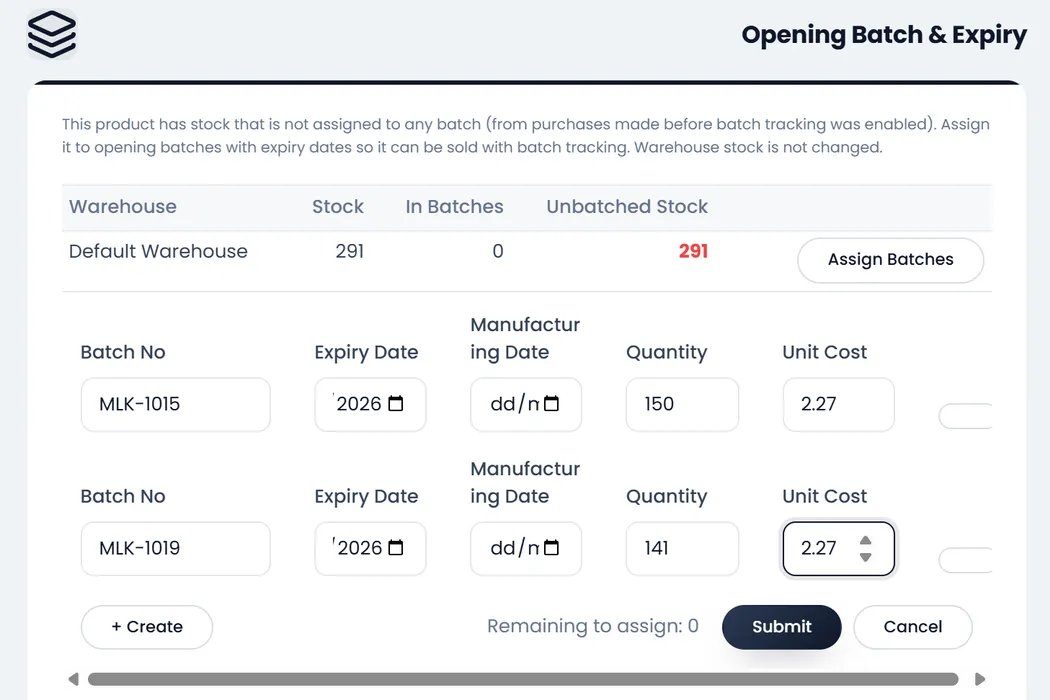Click the horizontal scrollbar thumb

[x=523, y=679]
